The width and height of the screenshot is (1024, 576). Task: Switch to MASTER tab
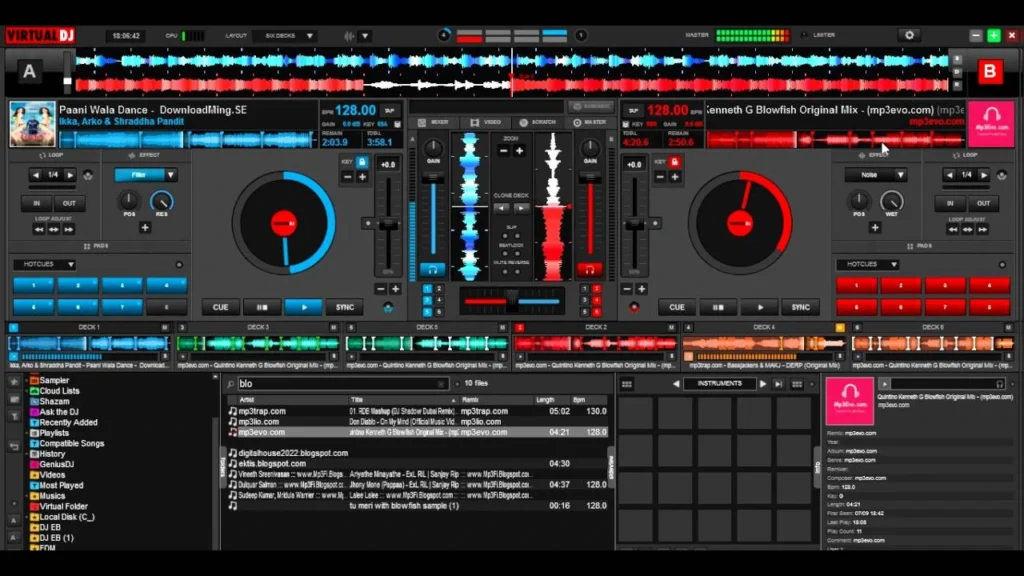(x=590, y=122)
